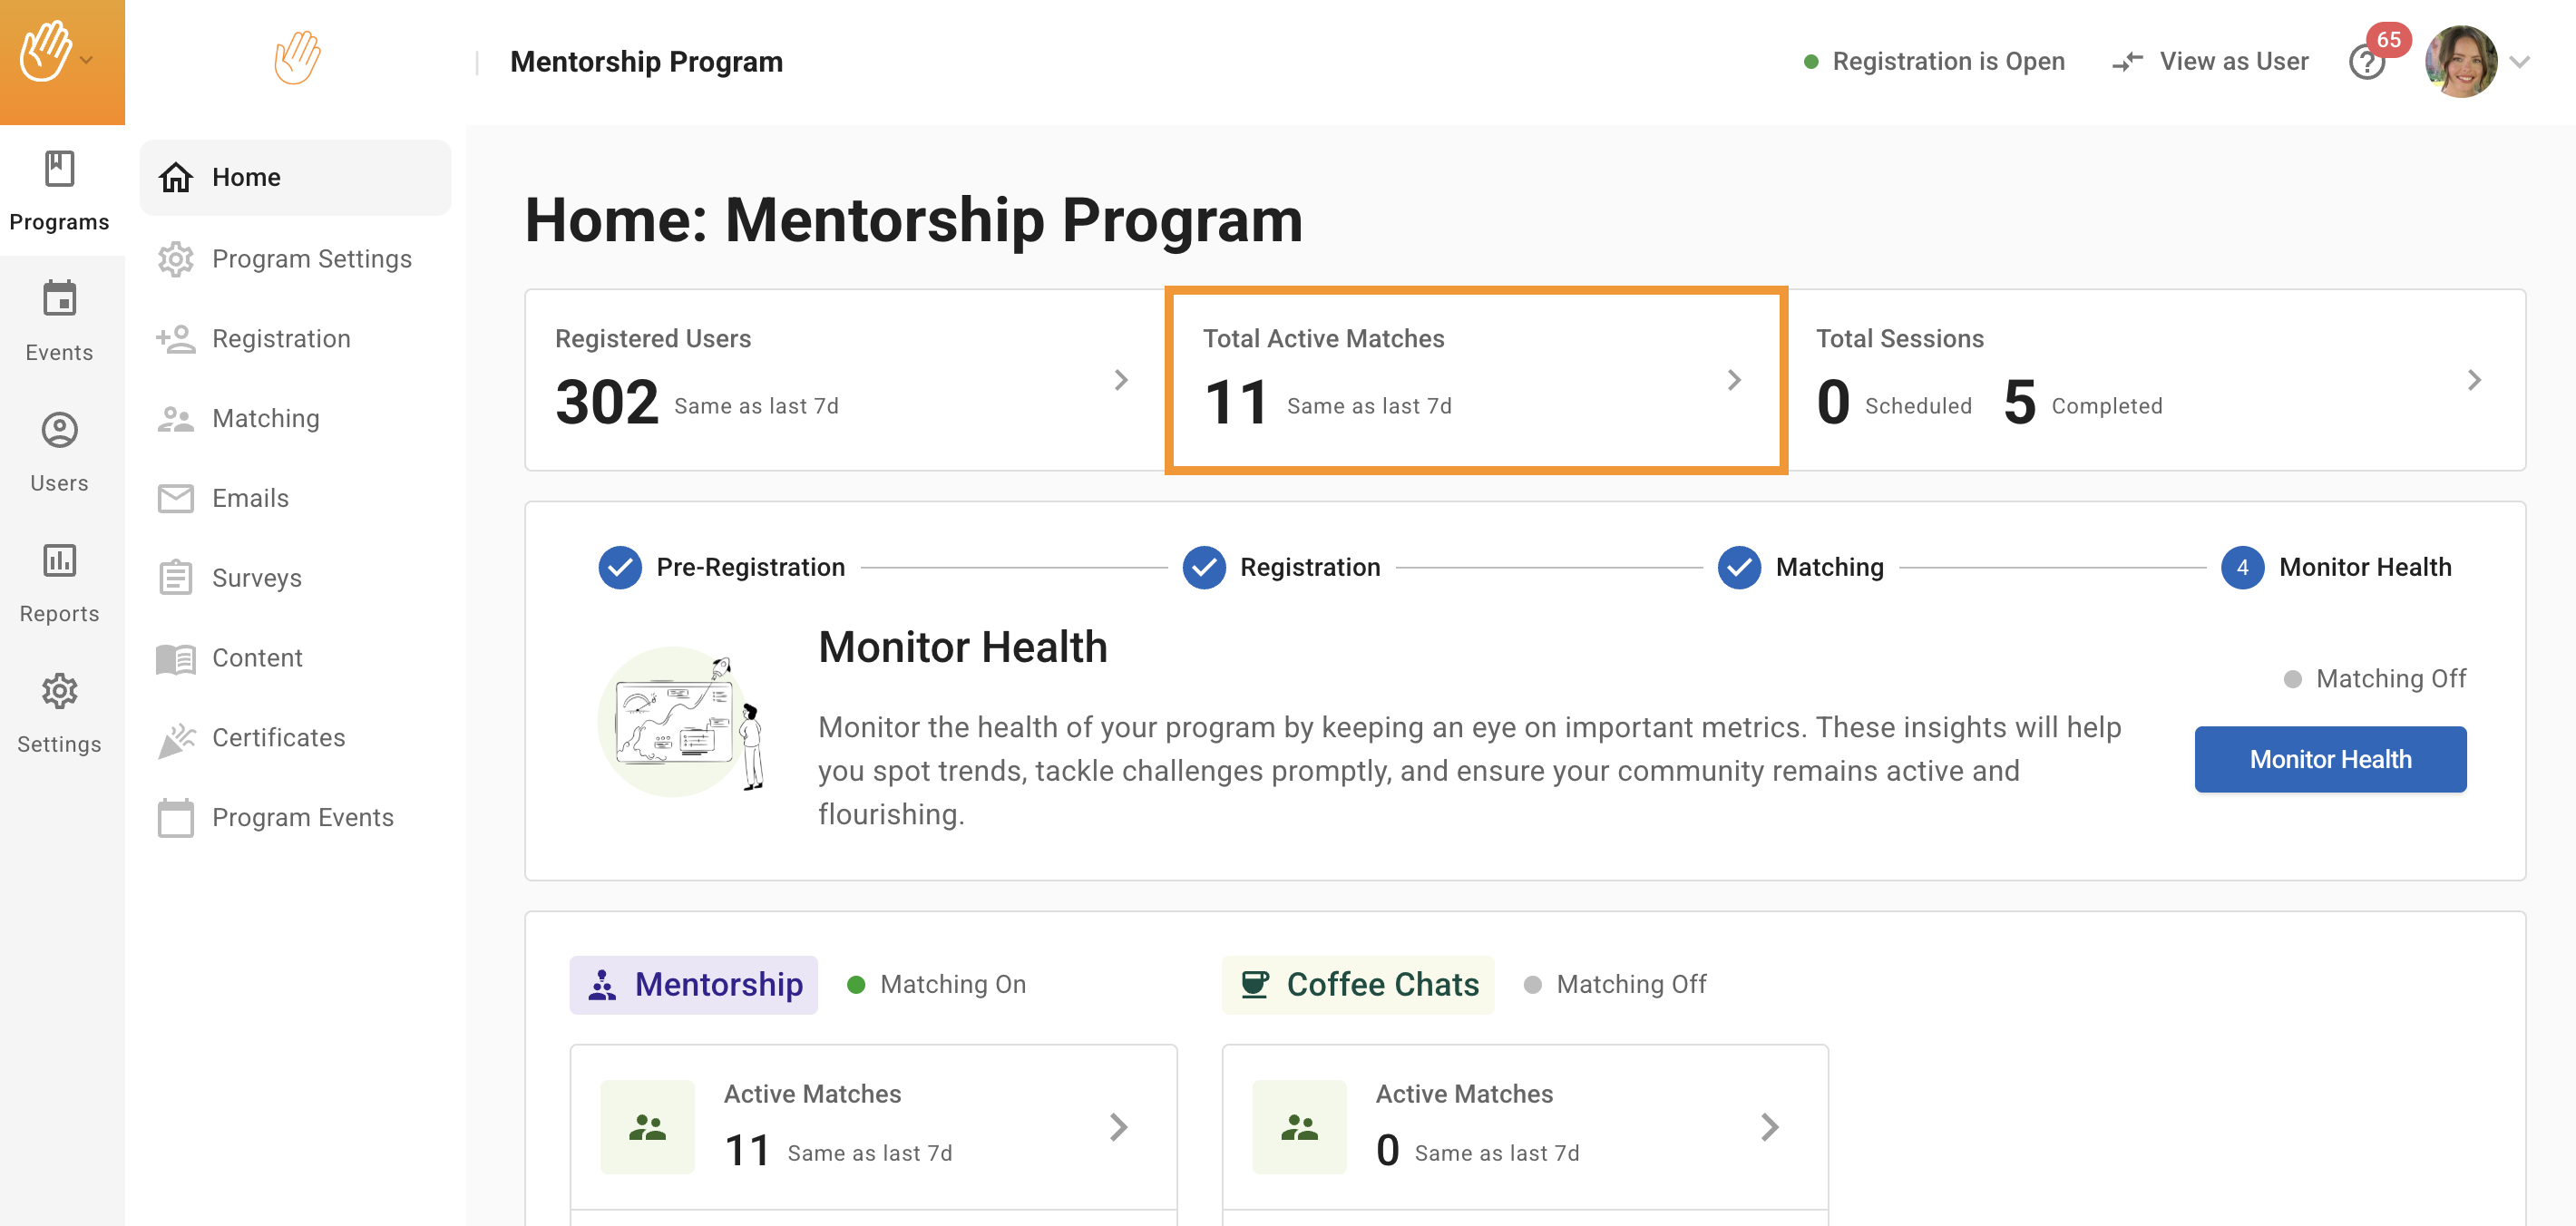This screenshot has width=2576, height=1226.
Task: Select the step 4 Monitor Health circle
Action: pyautogui.click(x=2242, y=568)
